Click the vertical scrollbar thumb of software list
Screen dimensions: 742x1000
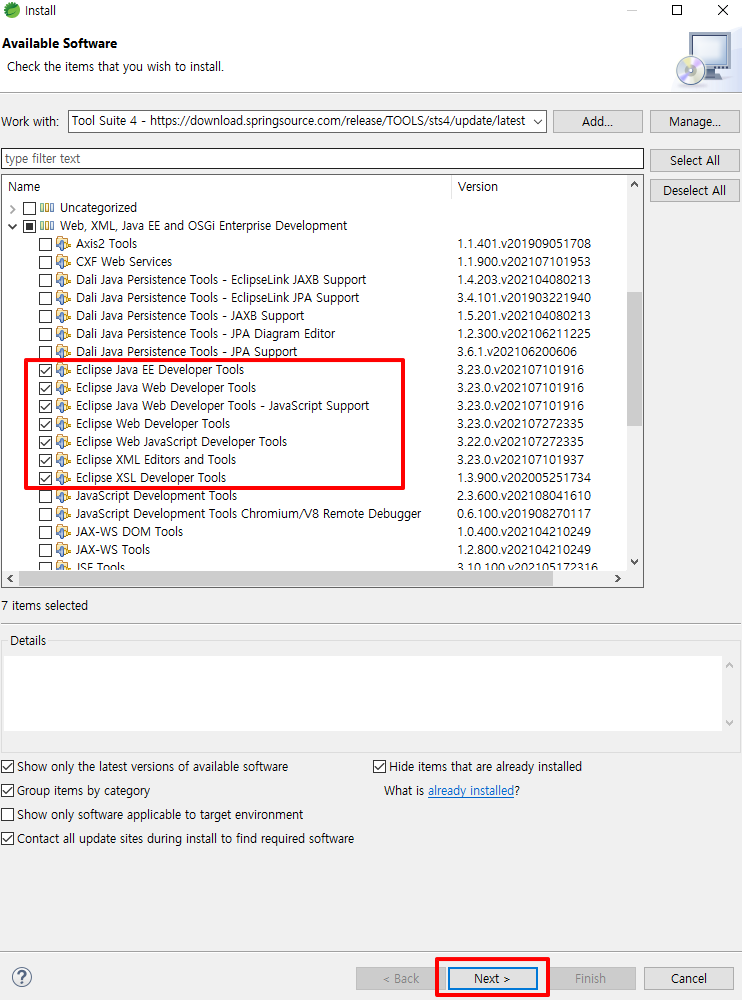pyautogui.click(x=634, y=358)
